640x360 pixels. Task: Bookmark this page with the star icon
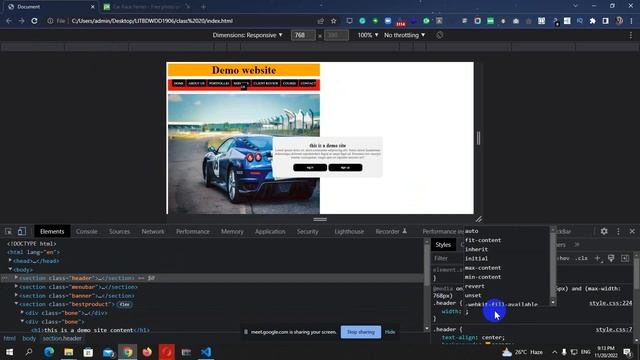pyautogui.click(x=333, y=21)
